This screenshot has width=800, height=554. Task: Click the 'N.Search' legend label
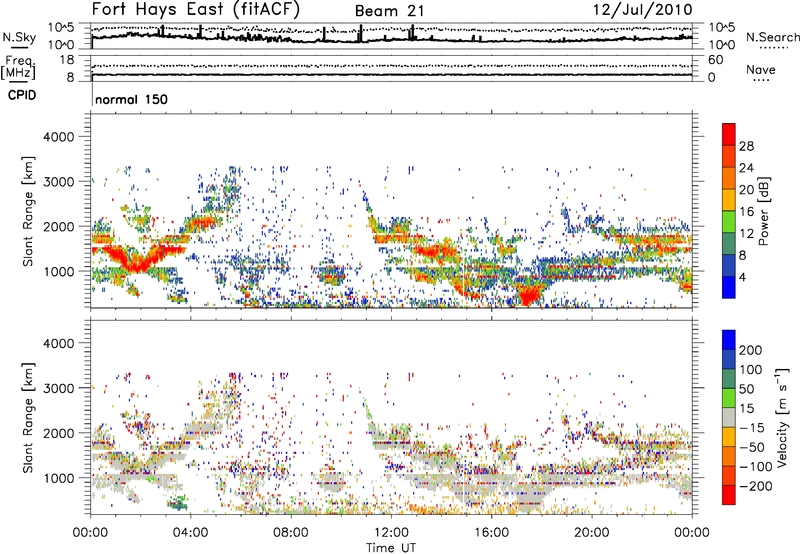773,37
